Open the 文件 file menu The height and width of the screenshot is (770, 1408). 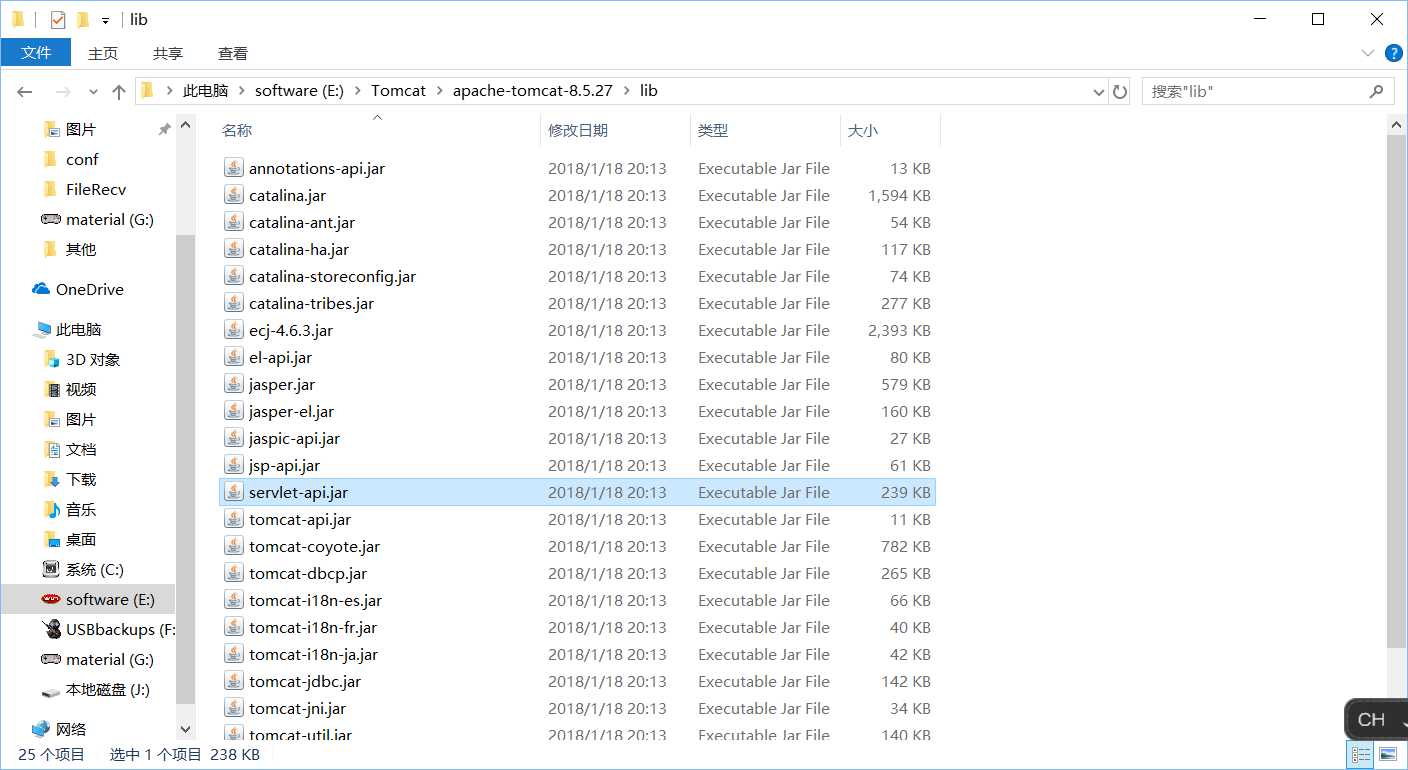coord(36,53)
